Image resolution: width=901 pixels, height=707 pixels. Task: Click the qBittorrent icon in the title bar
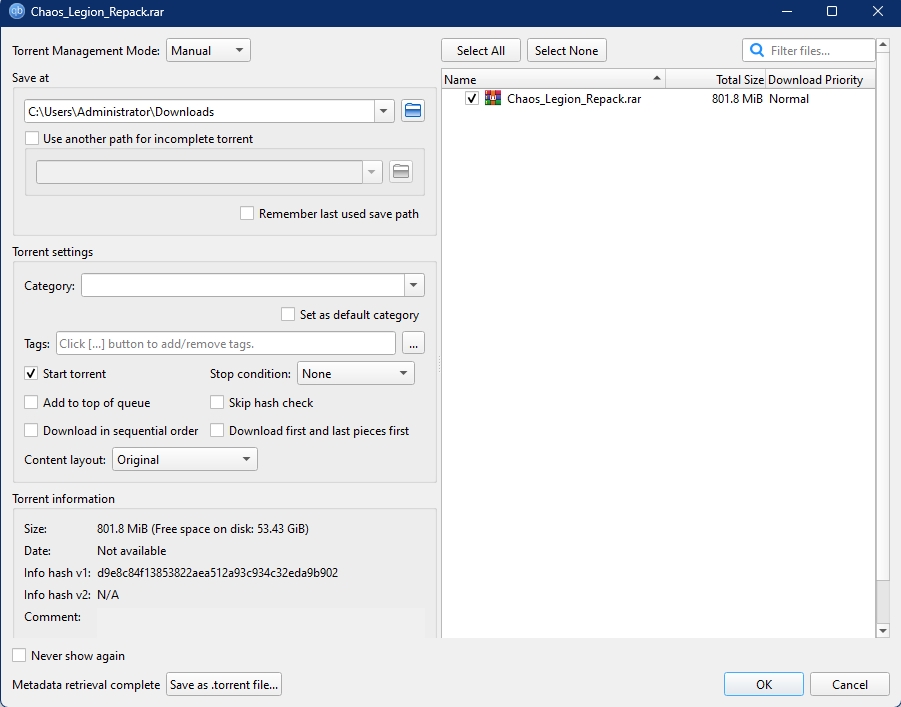[x=17, y=11]
